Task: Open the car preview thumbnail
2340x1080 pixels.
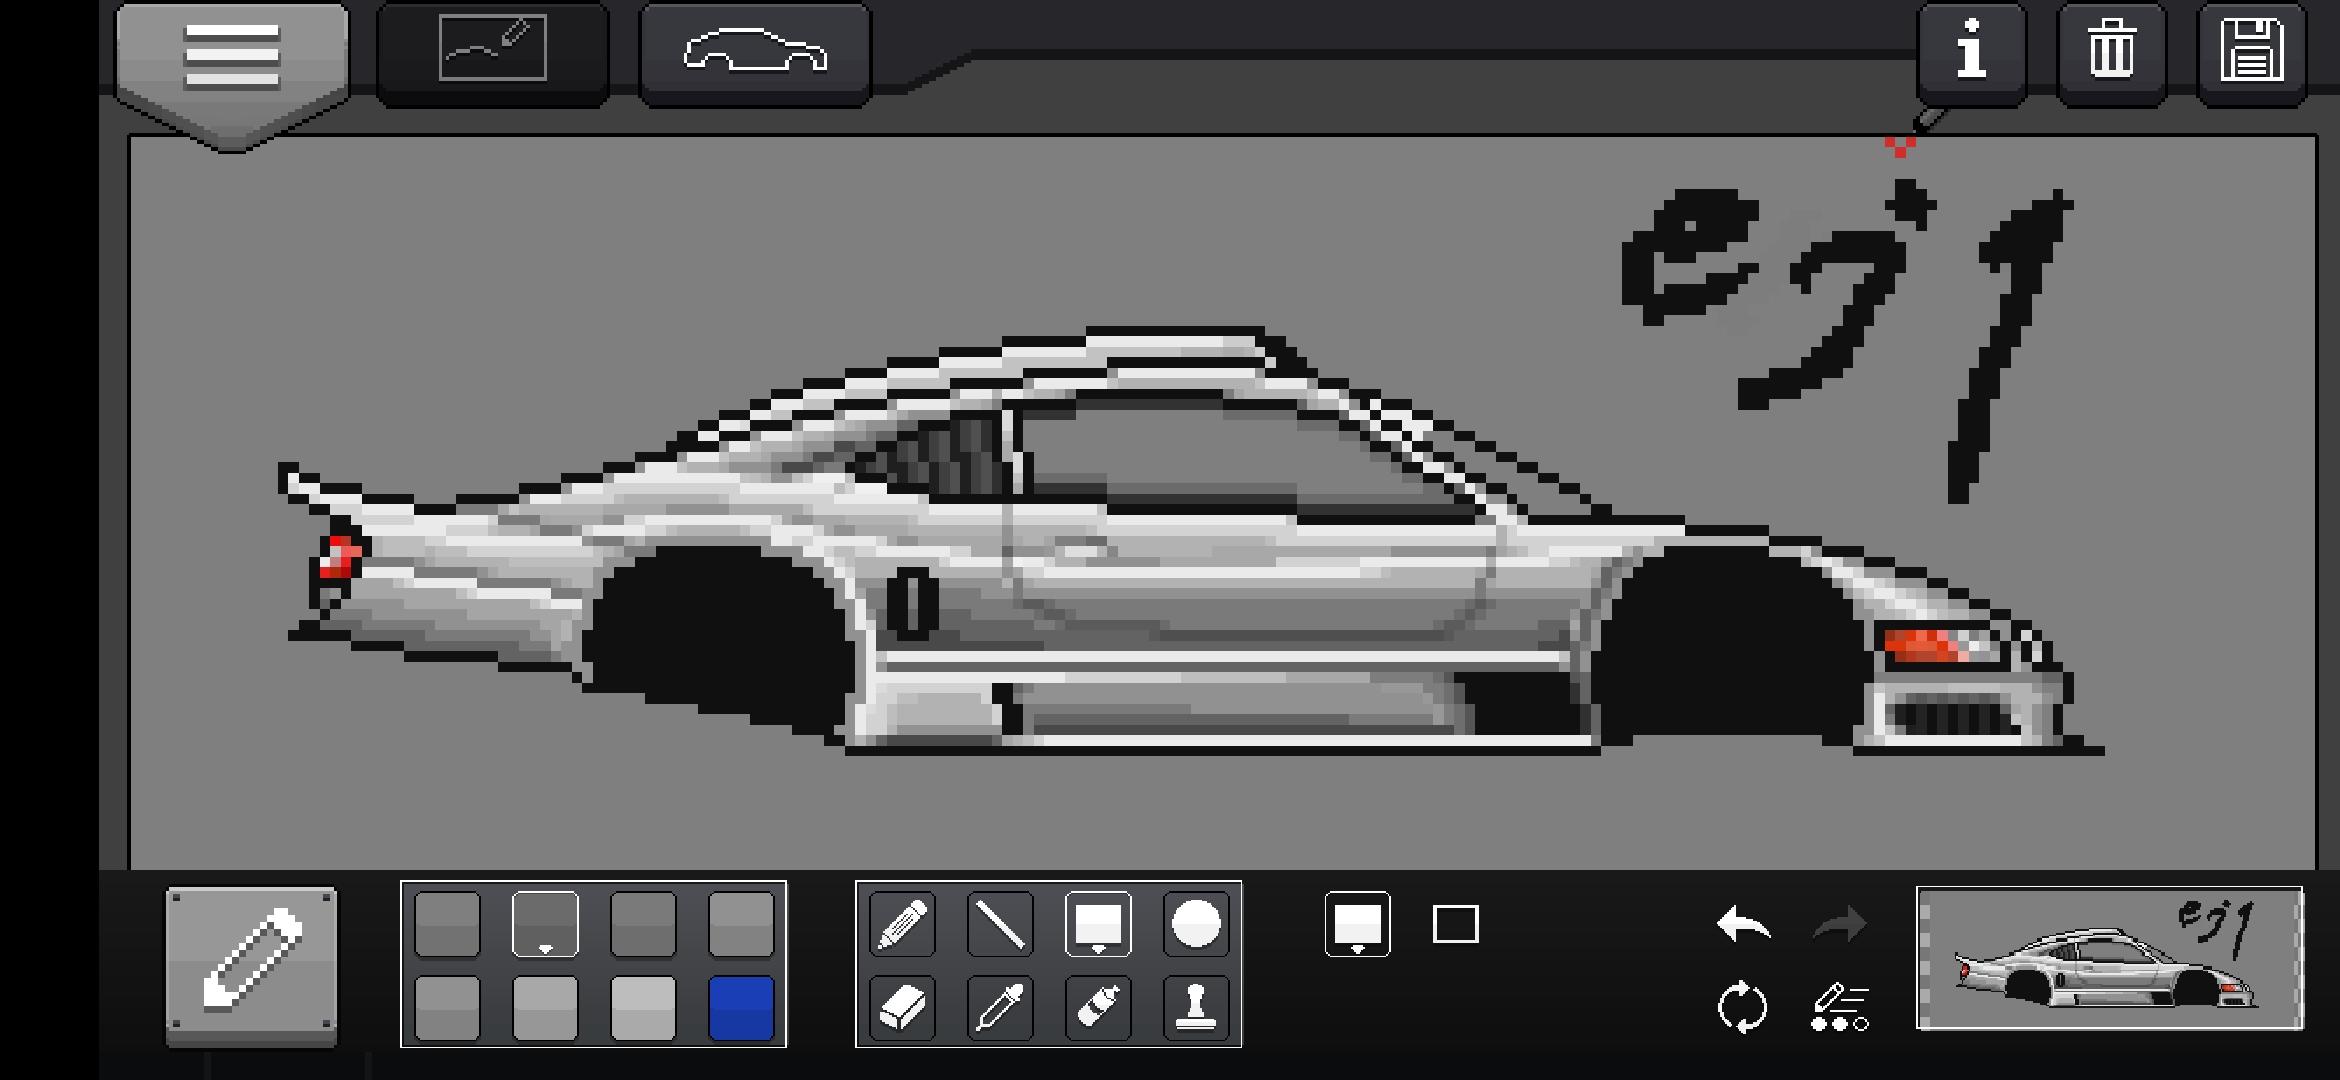Action: [x=2109, y=958]
